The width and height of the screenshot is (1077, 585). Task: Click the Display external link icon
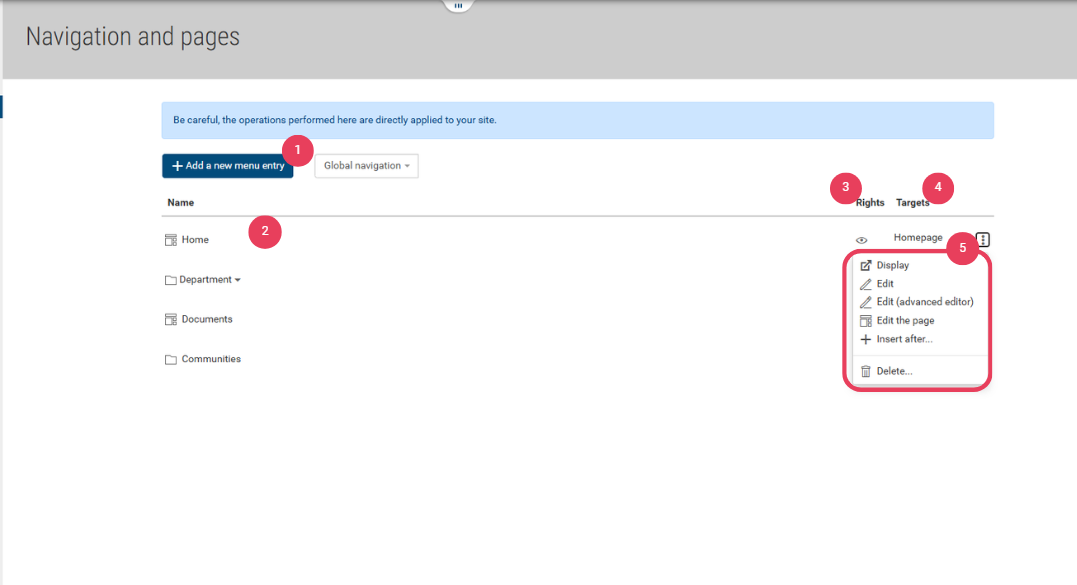[x=866, y=266]
